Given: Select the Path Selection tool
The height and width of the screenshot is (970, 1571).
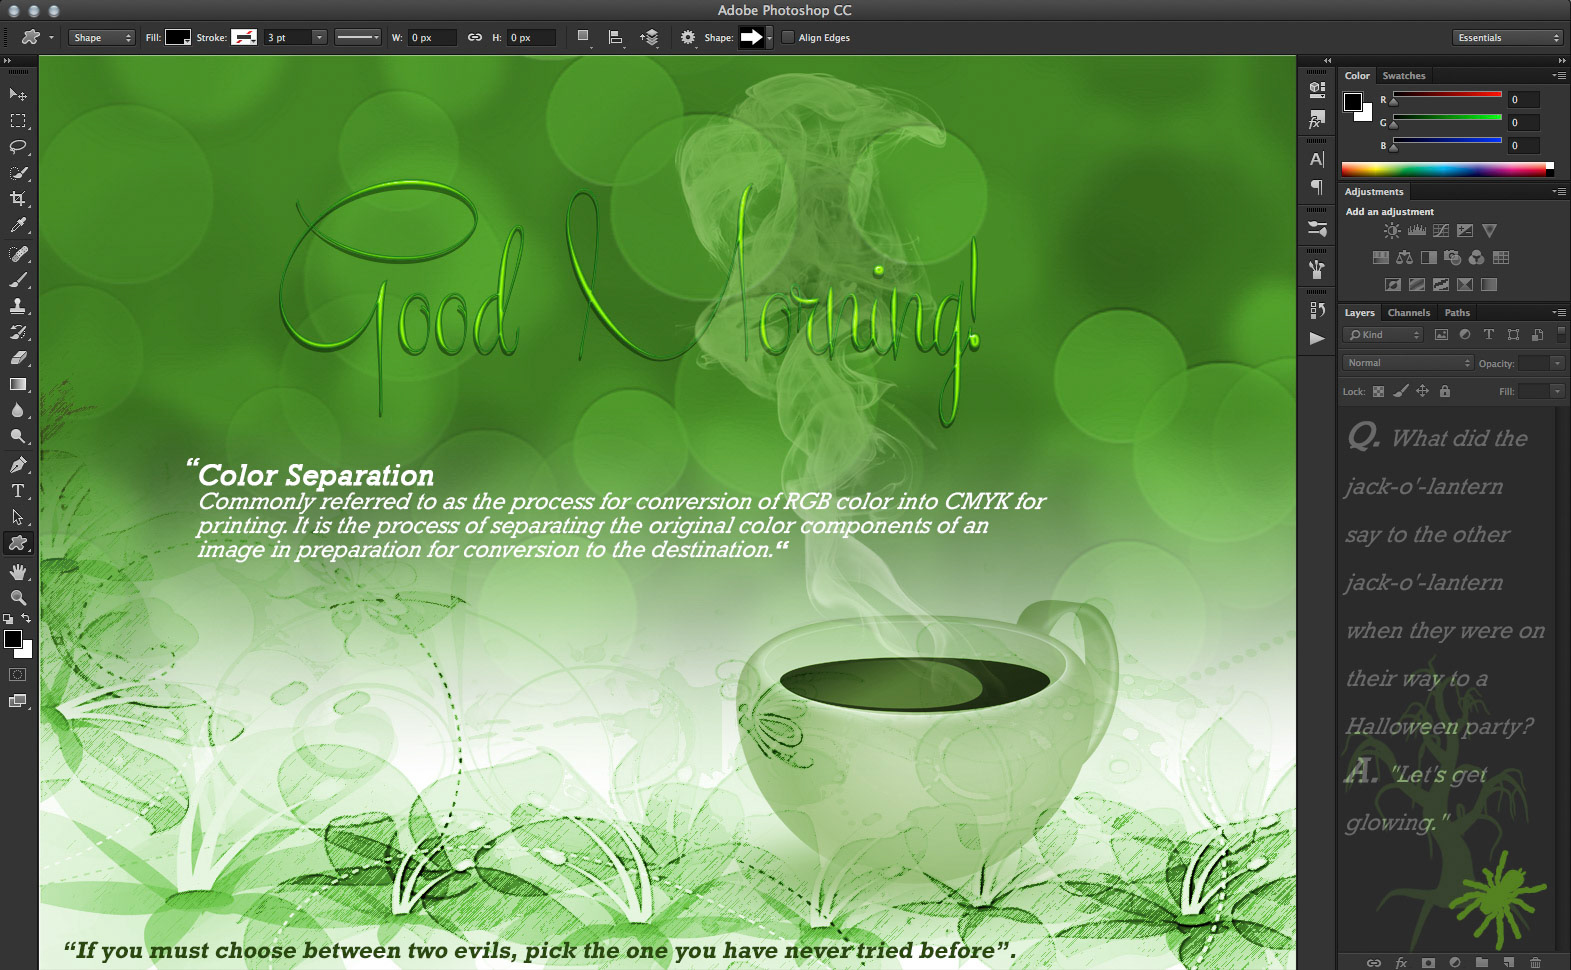Looking at the screenshot, I should point(18,517).
